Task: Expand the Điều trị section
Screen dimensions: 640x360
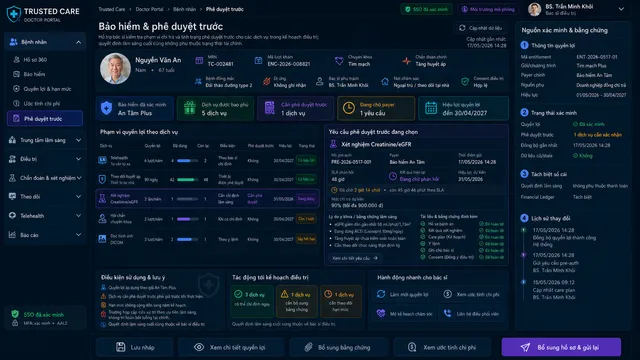Action: [x=45, y=159]
